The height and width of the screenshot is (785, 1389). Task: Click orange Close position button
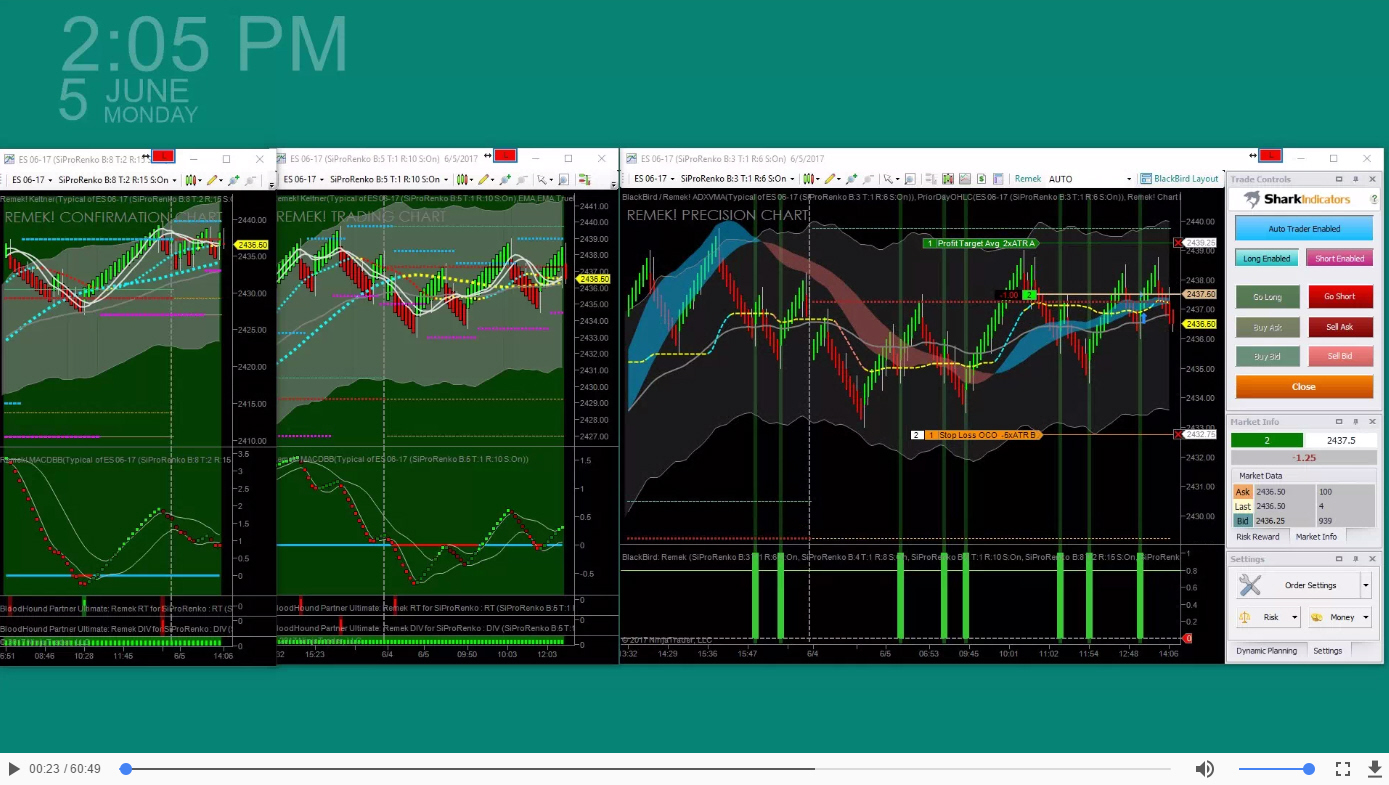pos(1304,386)
